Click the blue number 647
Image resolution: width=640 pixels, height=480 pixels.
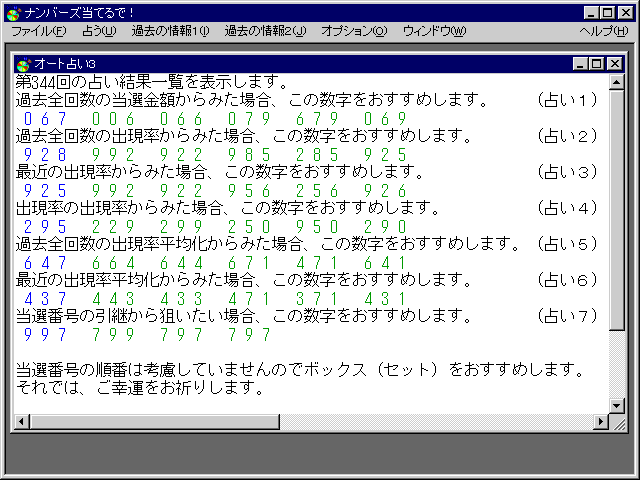point(45,263)
